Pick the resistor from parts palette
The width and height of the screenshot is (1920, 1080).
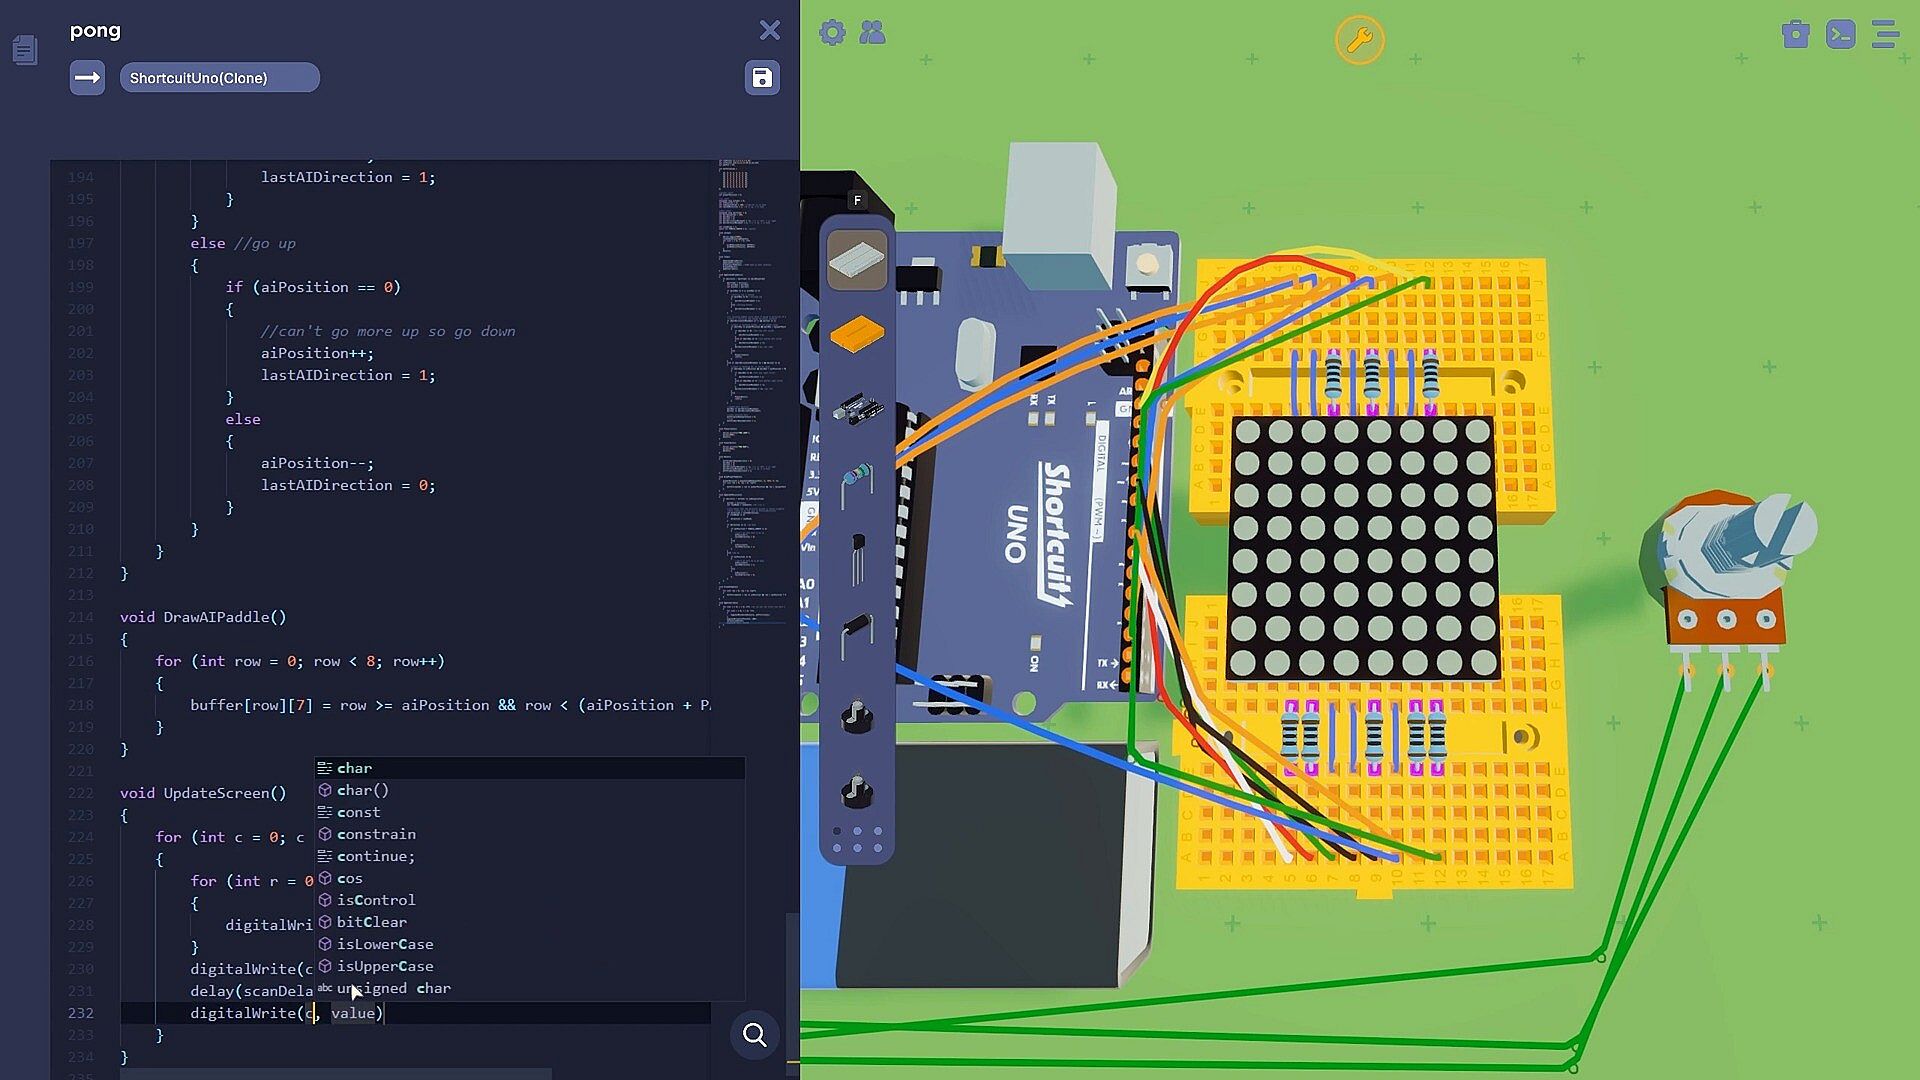click(857, 483)
